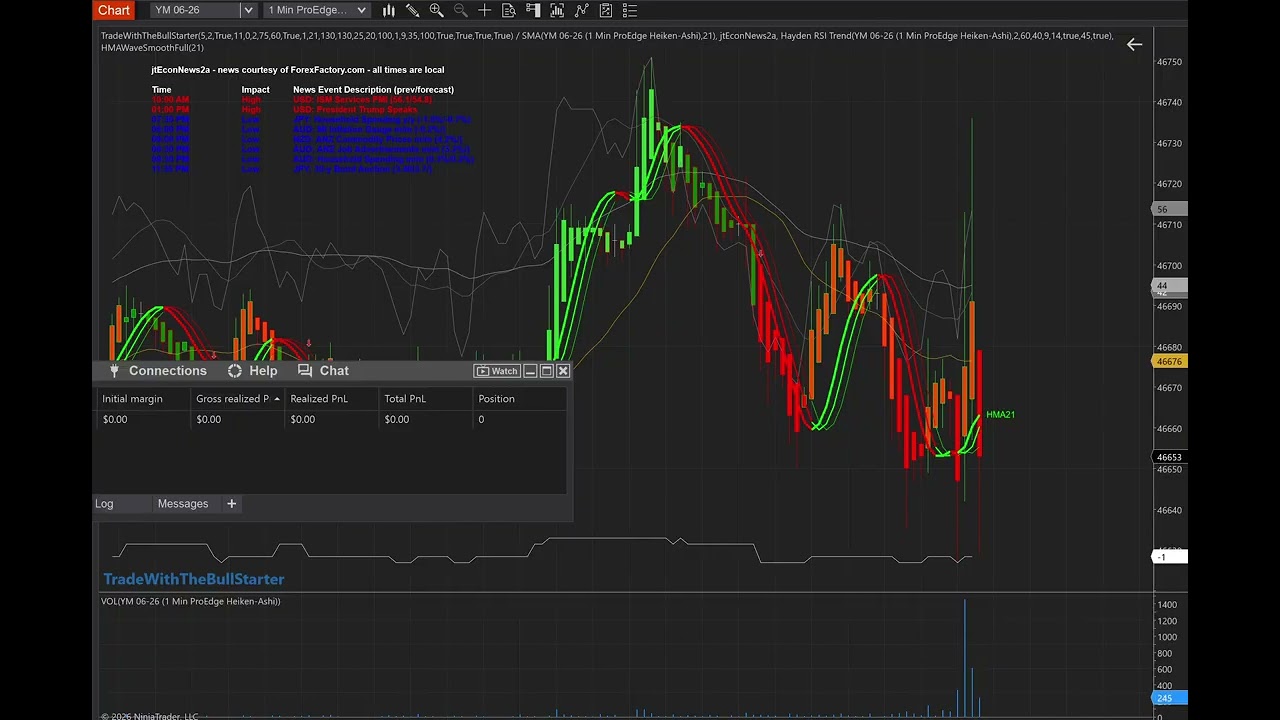Click the back arrow at chart top right
The image size is (1280, 720).
click(1134, 44)
